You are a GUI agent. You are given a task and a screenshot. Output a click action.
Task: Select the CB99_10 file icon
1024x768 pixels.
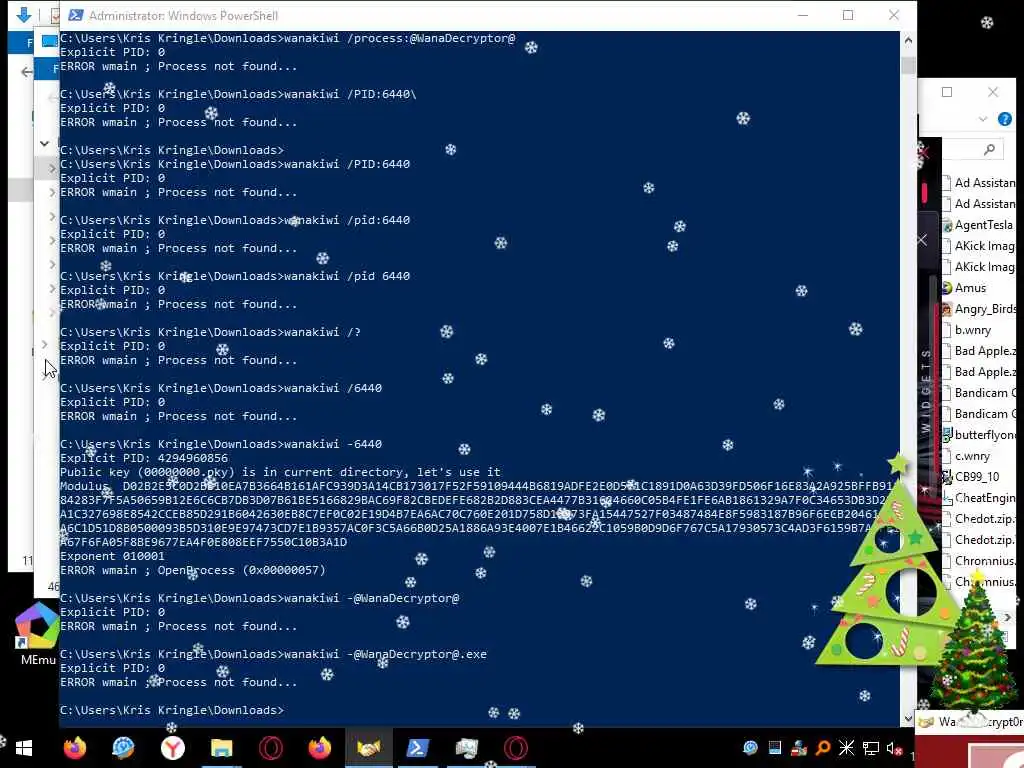point(947,477)
